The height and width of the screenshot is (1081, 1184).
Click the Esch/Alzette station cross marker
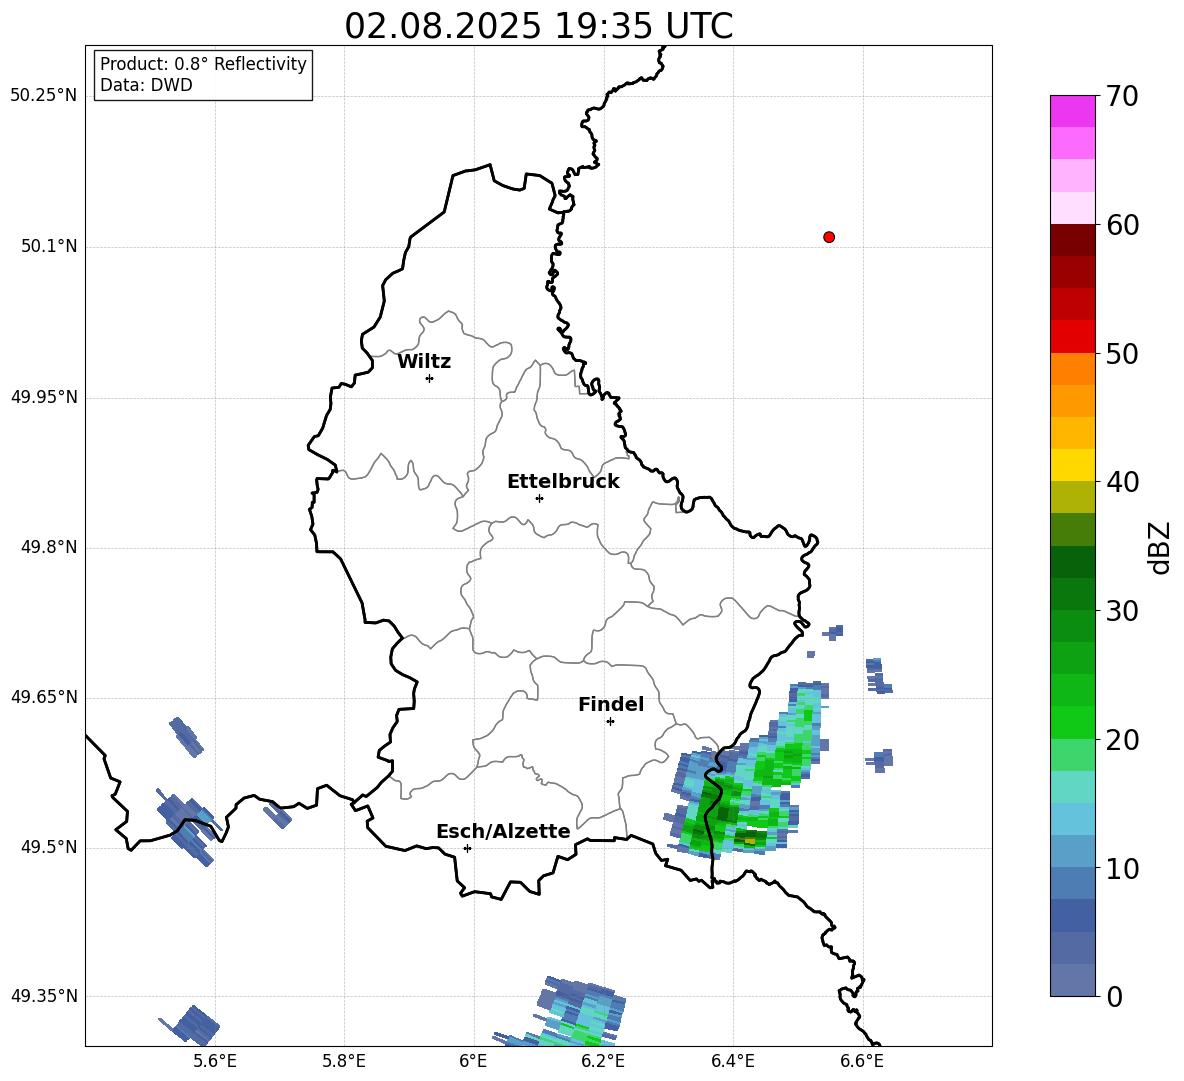point(467,848)
